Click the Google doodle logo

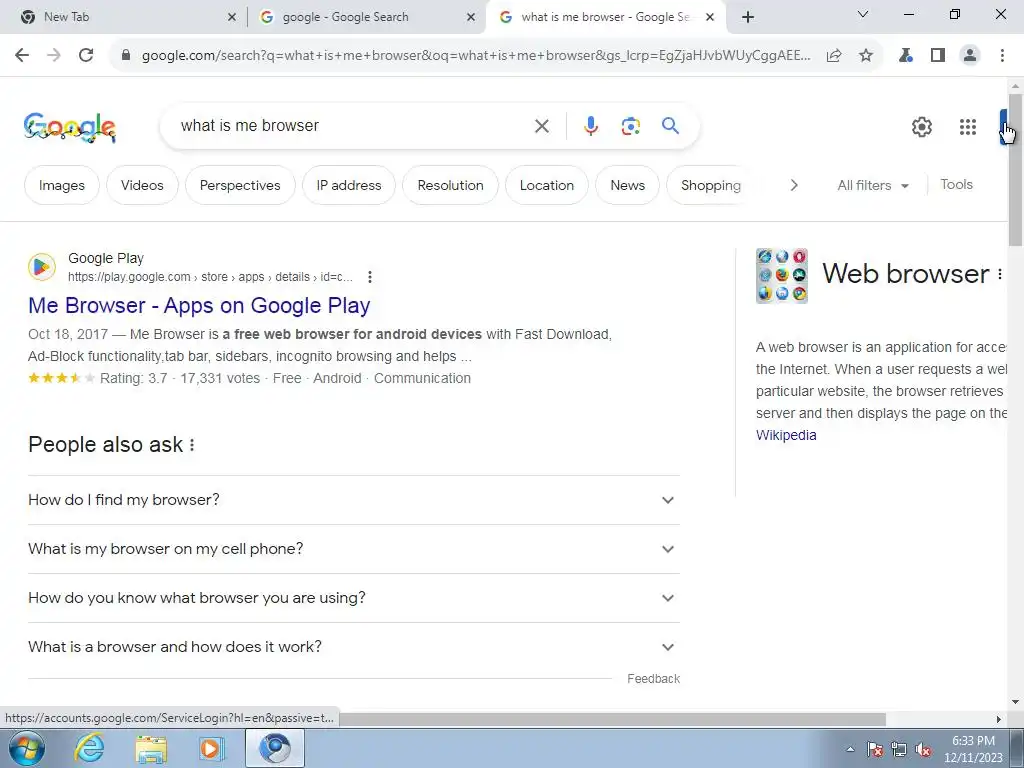(70, 127)
